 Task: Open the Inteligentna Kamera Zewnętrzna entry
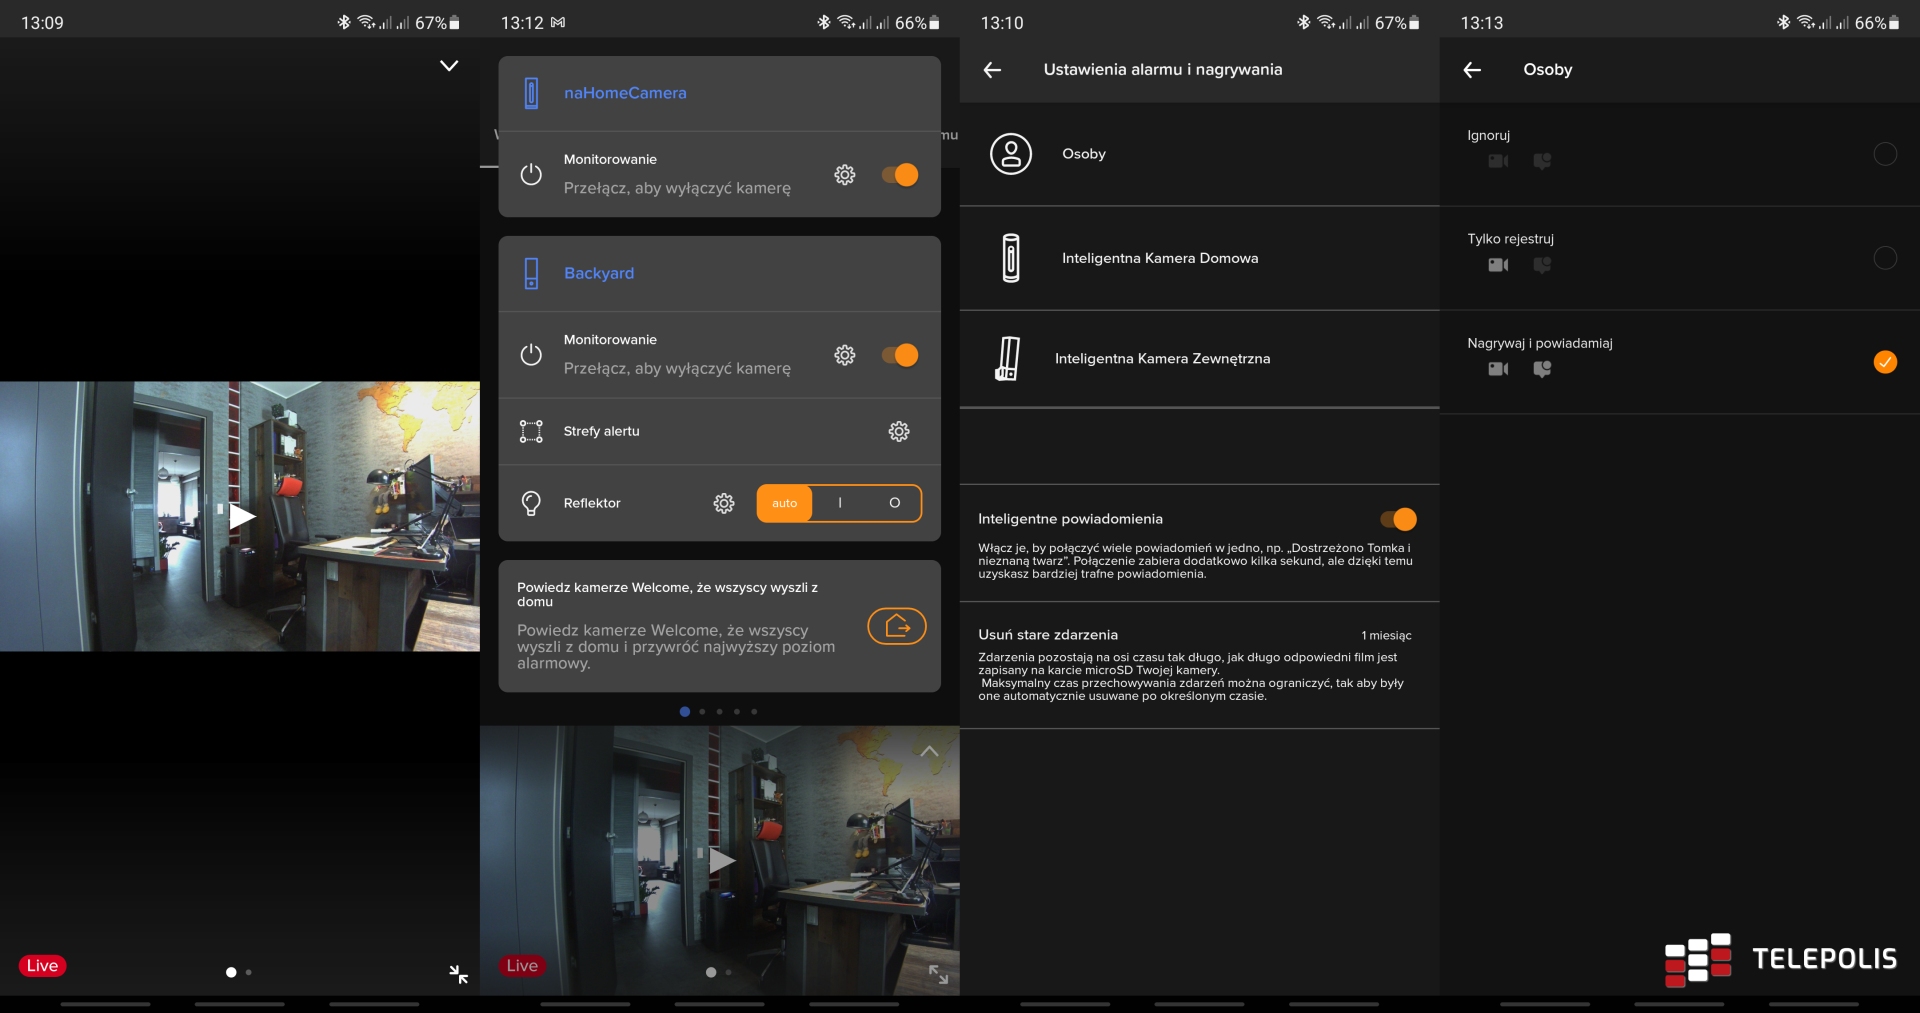pyautogui.click(x=1162, y=359)
